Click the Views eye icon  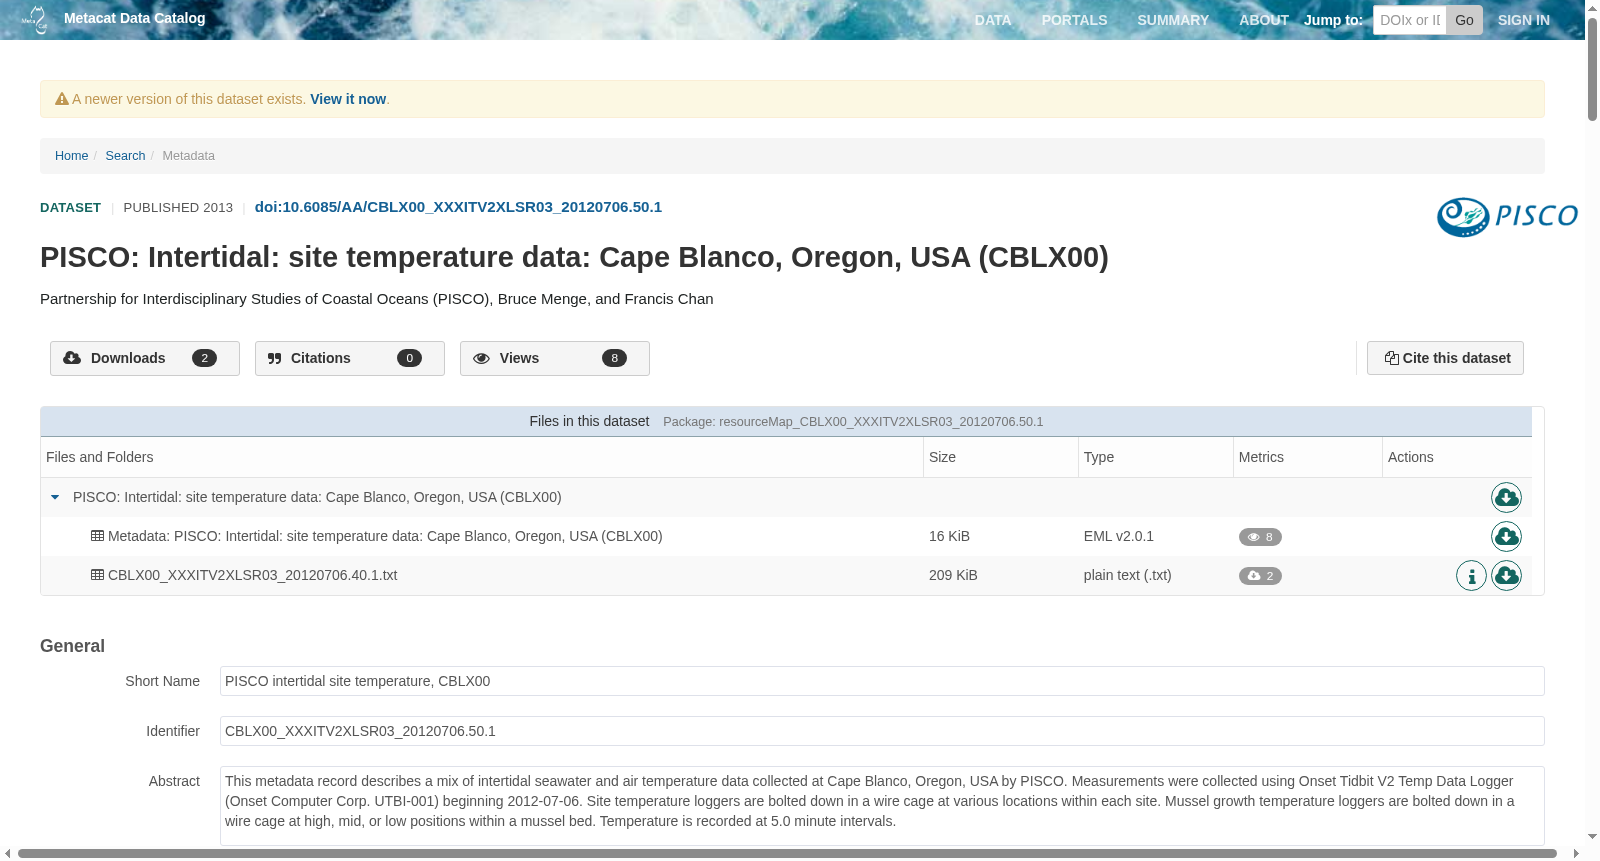coord(481,358)
